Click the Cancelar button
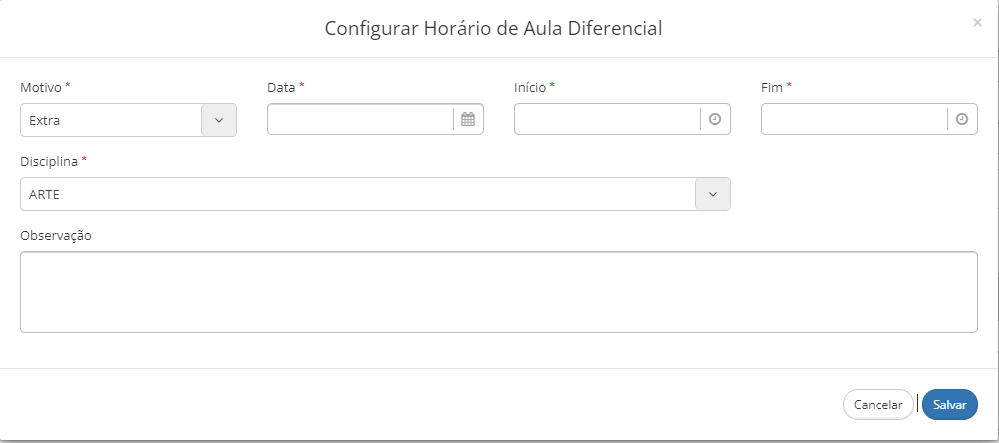 coord(878,405)
